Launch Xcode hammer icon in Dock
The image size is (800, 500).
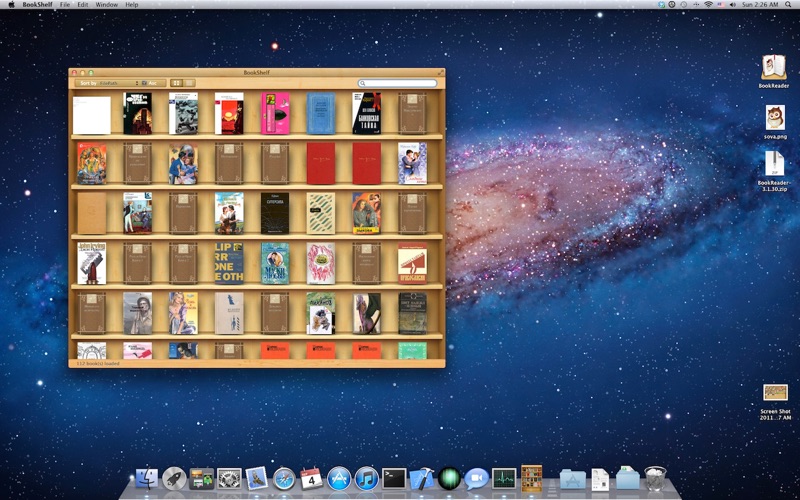421,479
